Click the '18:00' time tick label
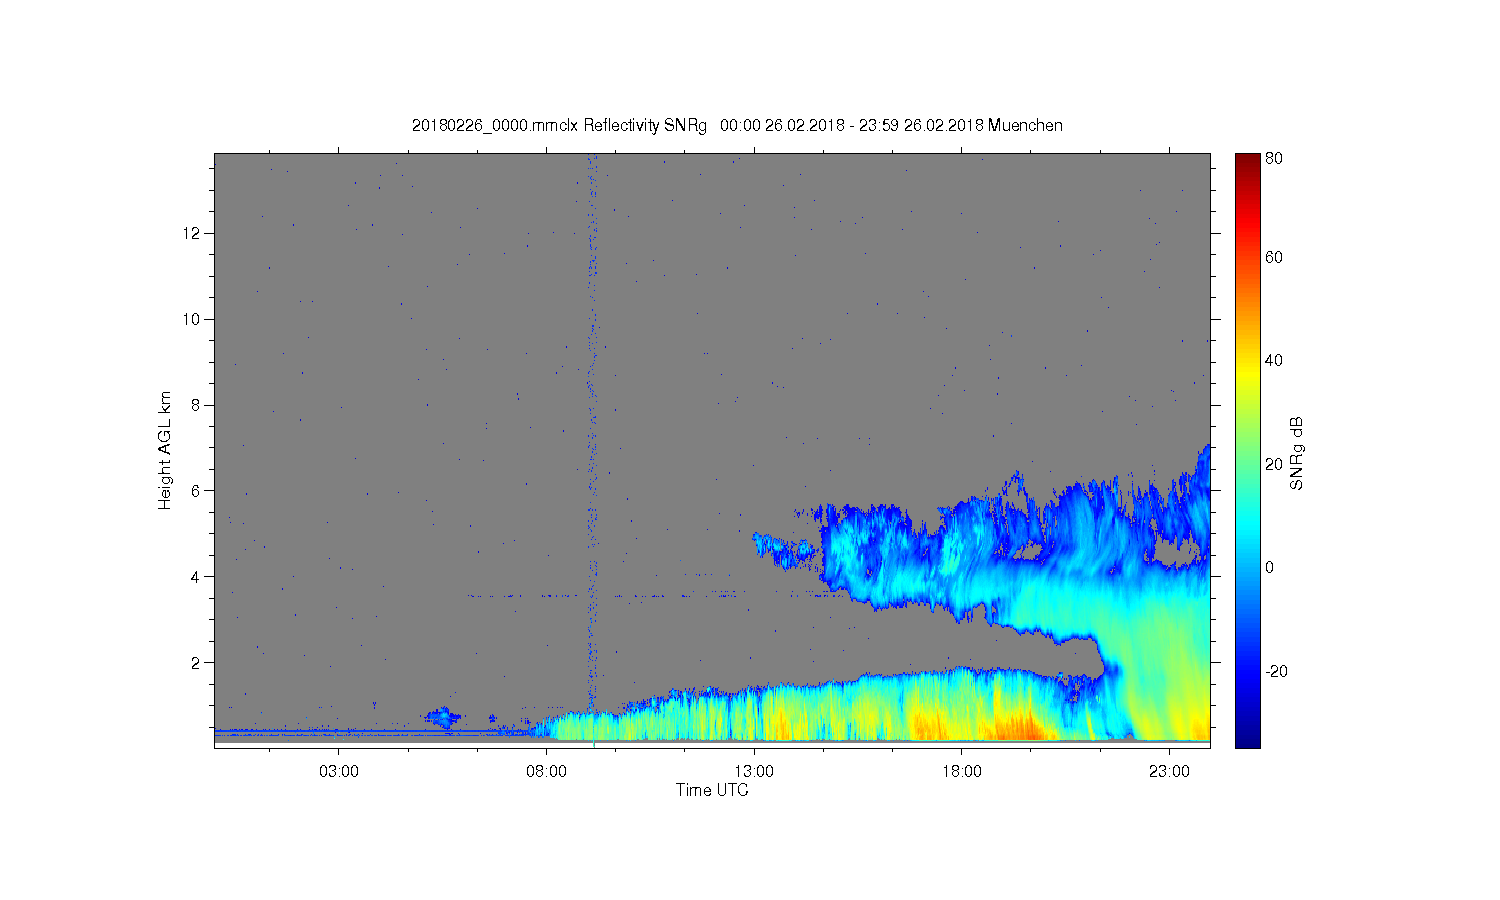1500x900 pixels. [962, 772]
